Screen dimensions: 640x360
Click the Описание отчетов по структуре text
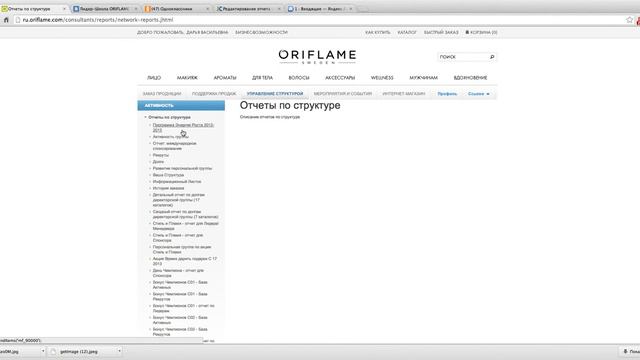click(270, 117)
